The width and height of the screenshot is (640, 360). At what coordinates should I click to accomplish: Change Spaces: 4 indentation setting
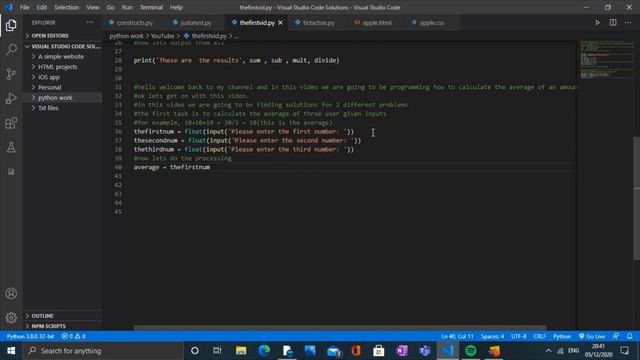coord(492,336)
